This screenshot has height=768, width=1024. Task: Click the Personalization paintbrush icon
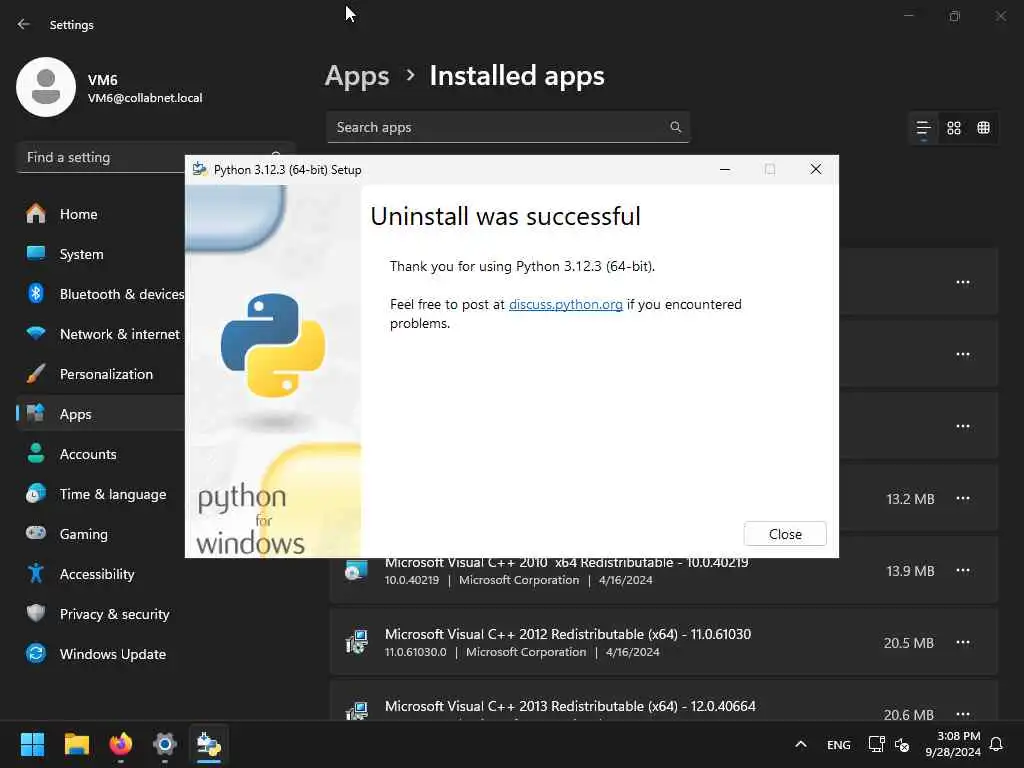pyautogui.click(x=36, y=374)
